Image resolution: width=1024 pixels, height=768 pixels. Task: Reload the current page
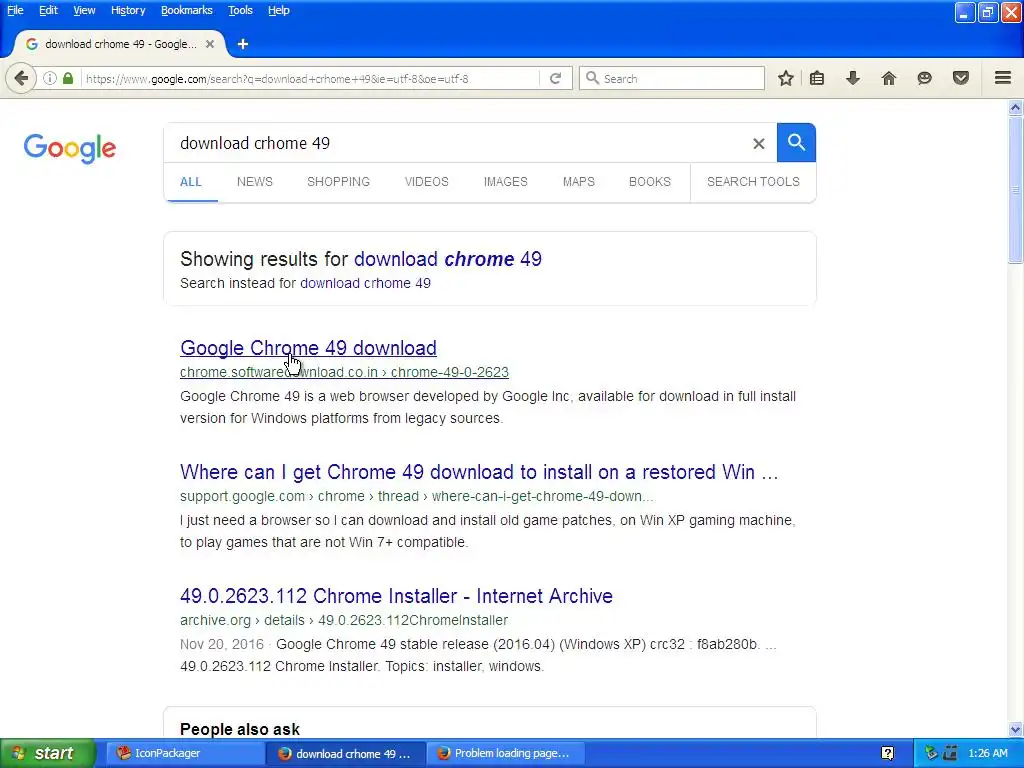click(556, 78)
